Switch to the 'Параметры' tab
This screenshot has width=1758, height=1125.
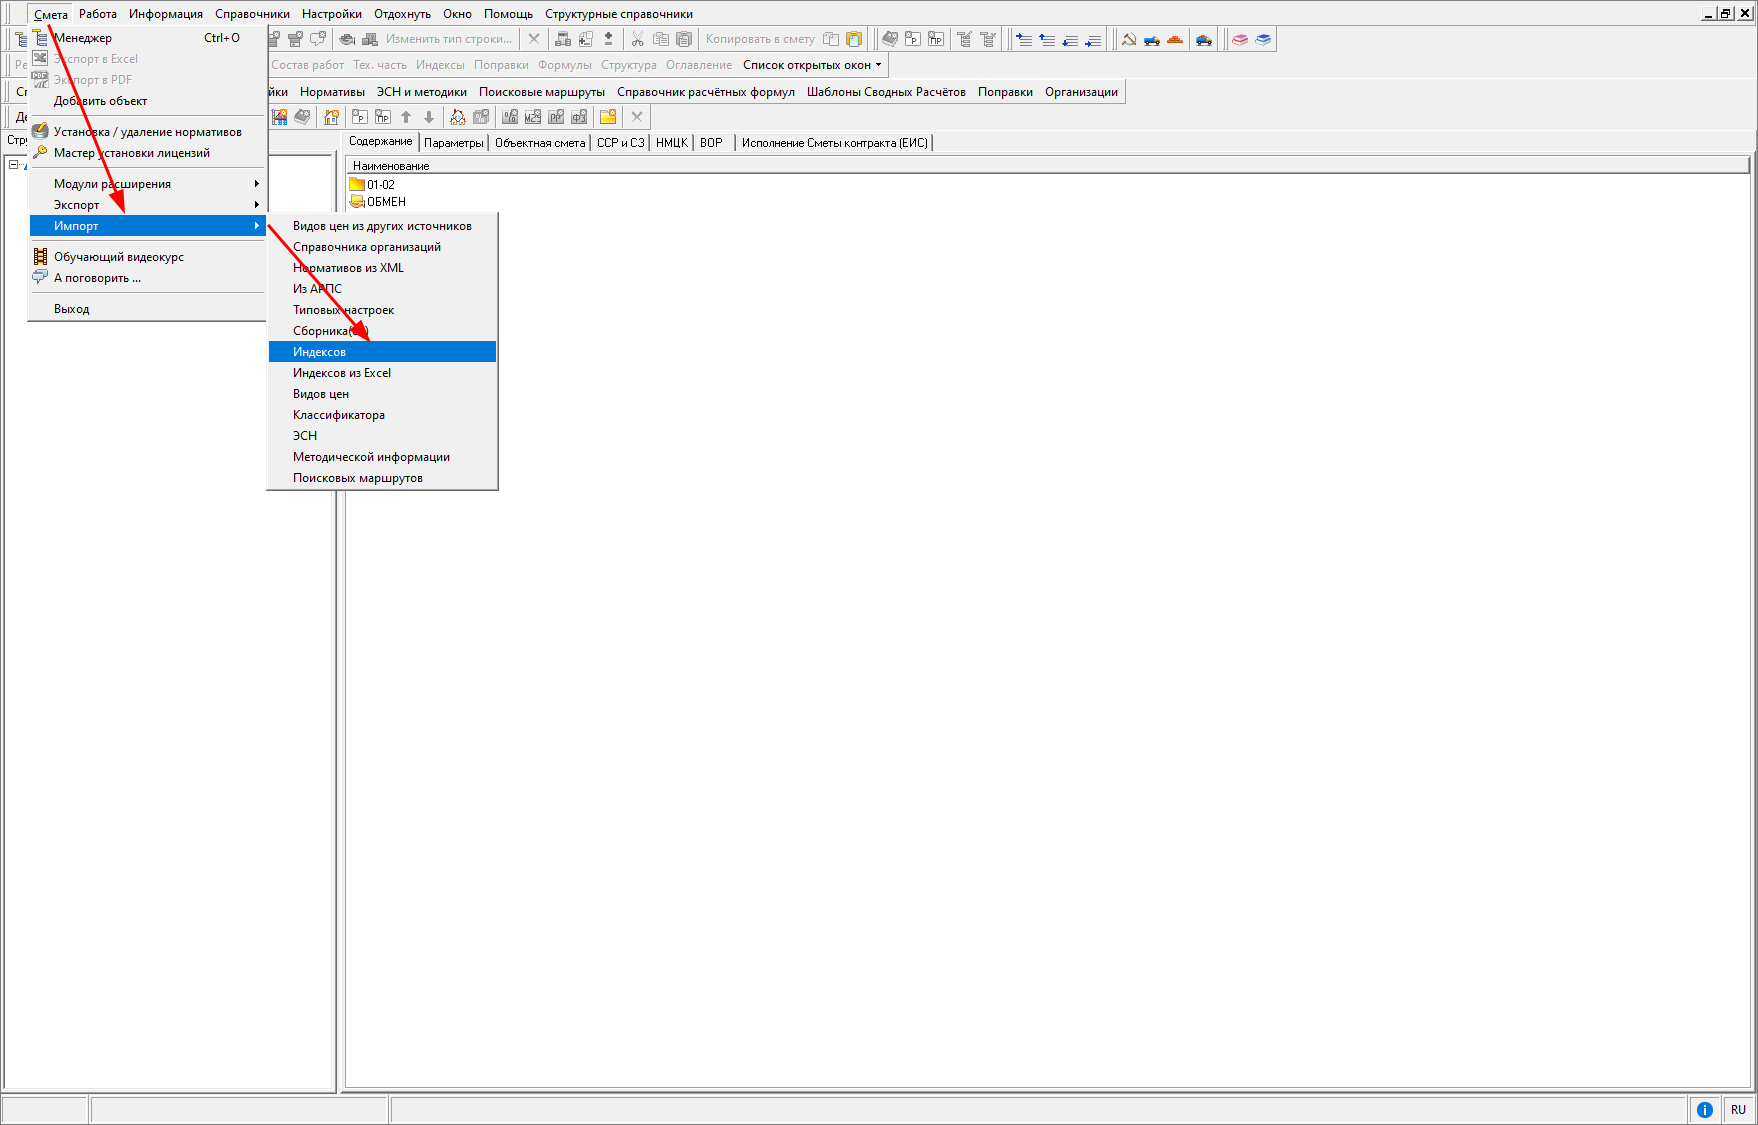[x=453, y=143]
